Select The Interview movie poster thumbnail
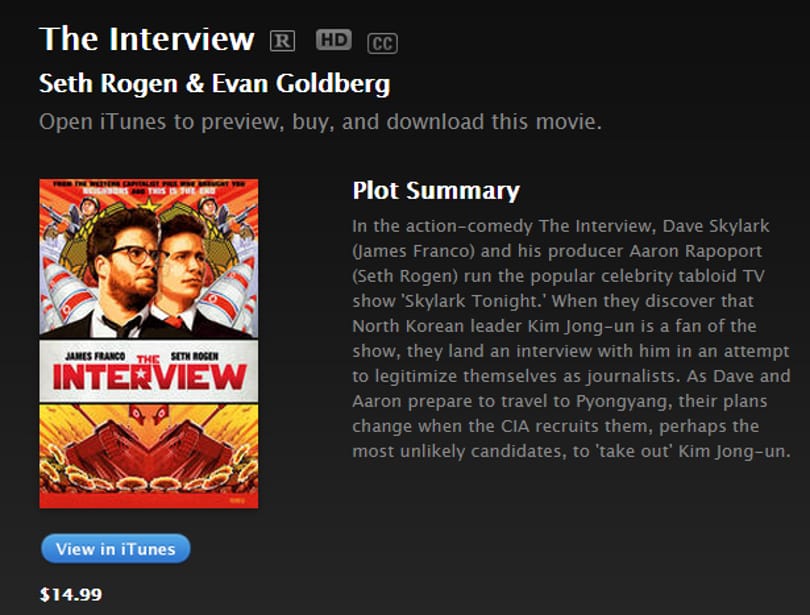The width and height of the screenshot is (810, 615). point(149,343)
